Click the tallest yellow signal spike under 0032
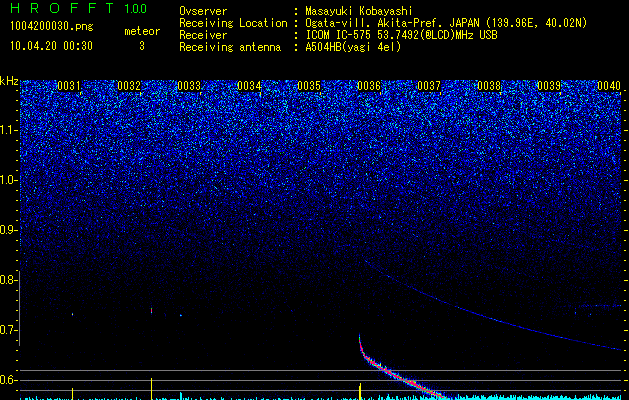Viewport: 629px width, 400px height. pyautogui.click(x=151, y=388)
